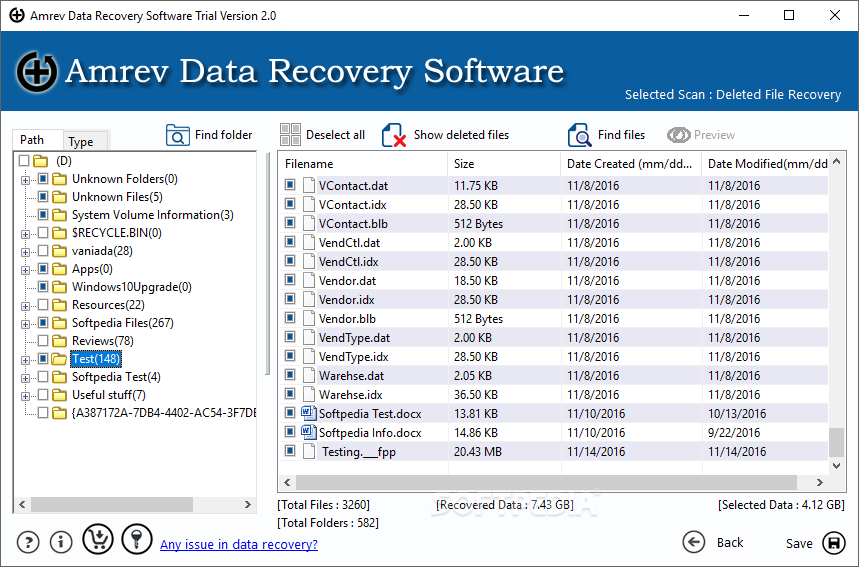859x567 pixels.
Task: Uncheck the Testing.__fpp file checkbox
Action: [290, 451]
